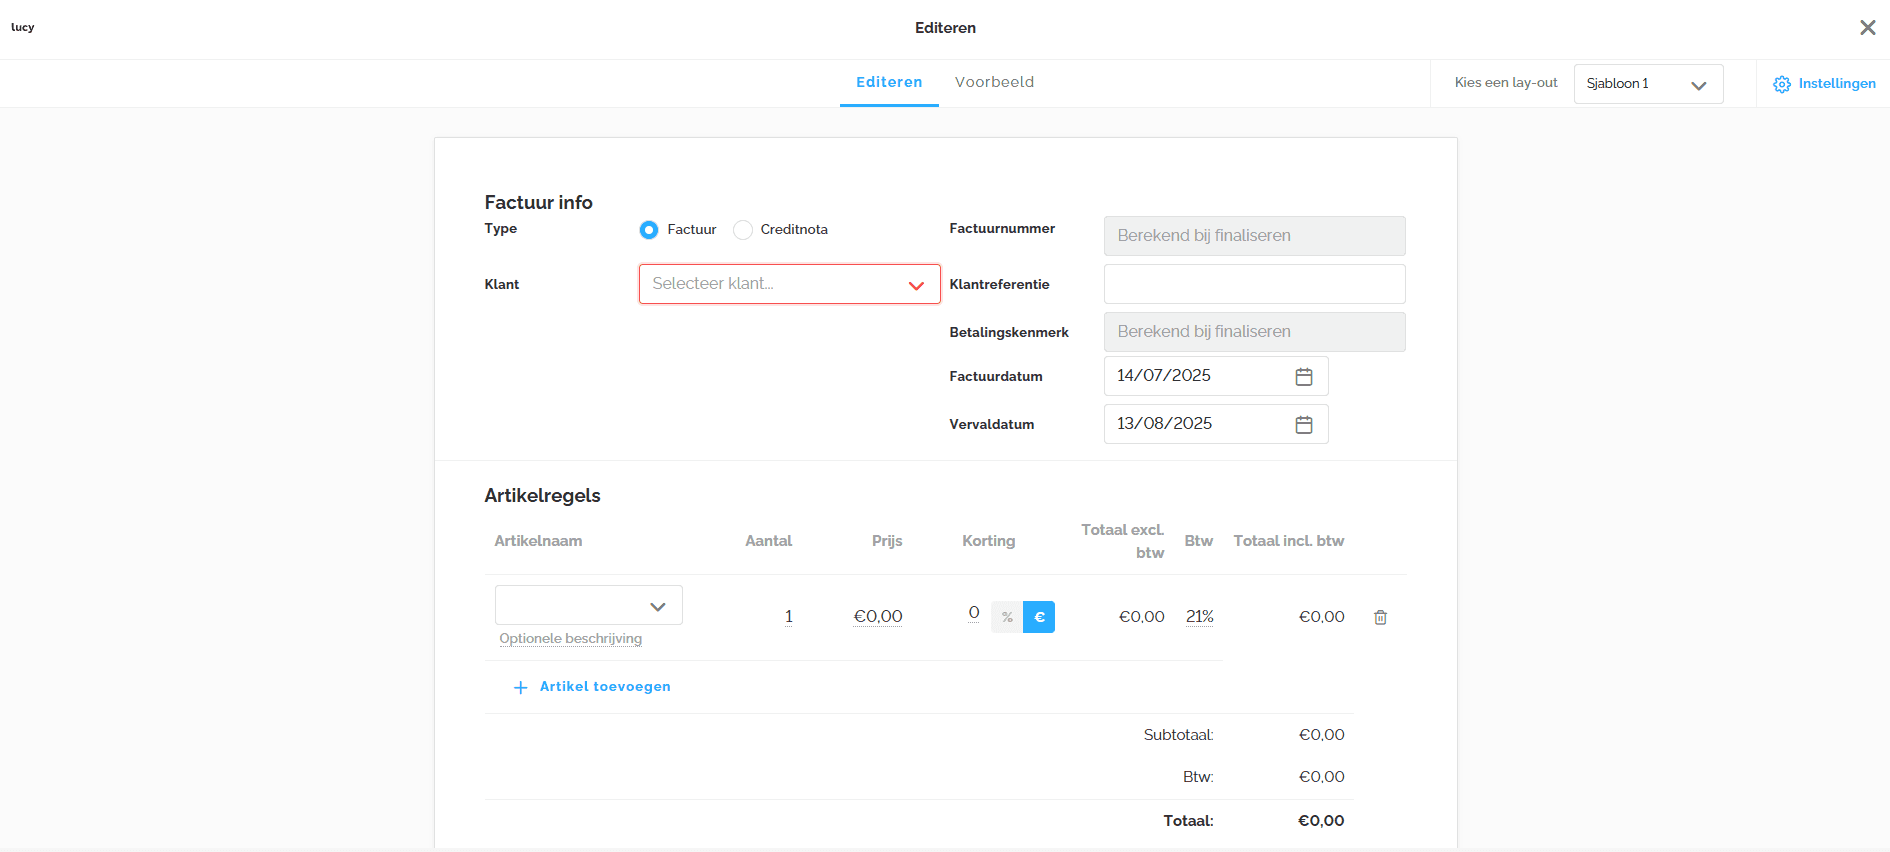Image resolution: width=1890 pixels, height=852 pixels.
Task: Click the Kies een lay-out label
Action: click(1506, 83)
